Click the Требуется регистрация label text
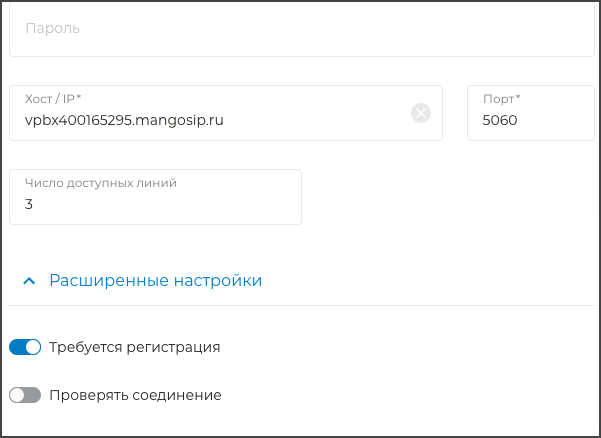This screenshot has height=438, width=601. 134,347
